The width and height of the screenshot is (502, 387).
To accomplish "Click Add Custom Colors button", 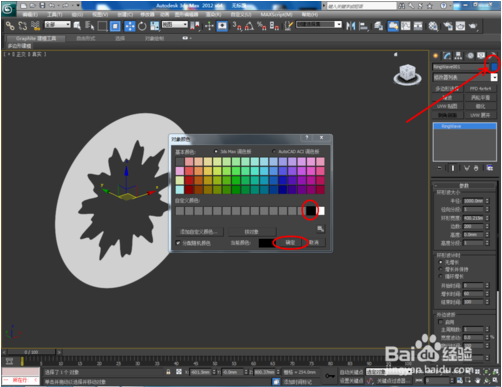I will click(x=199, y=232).
